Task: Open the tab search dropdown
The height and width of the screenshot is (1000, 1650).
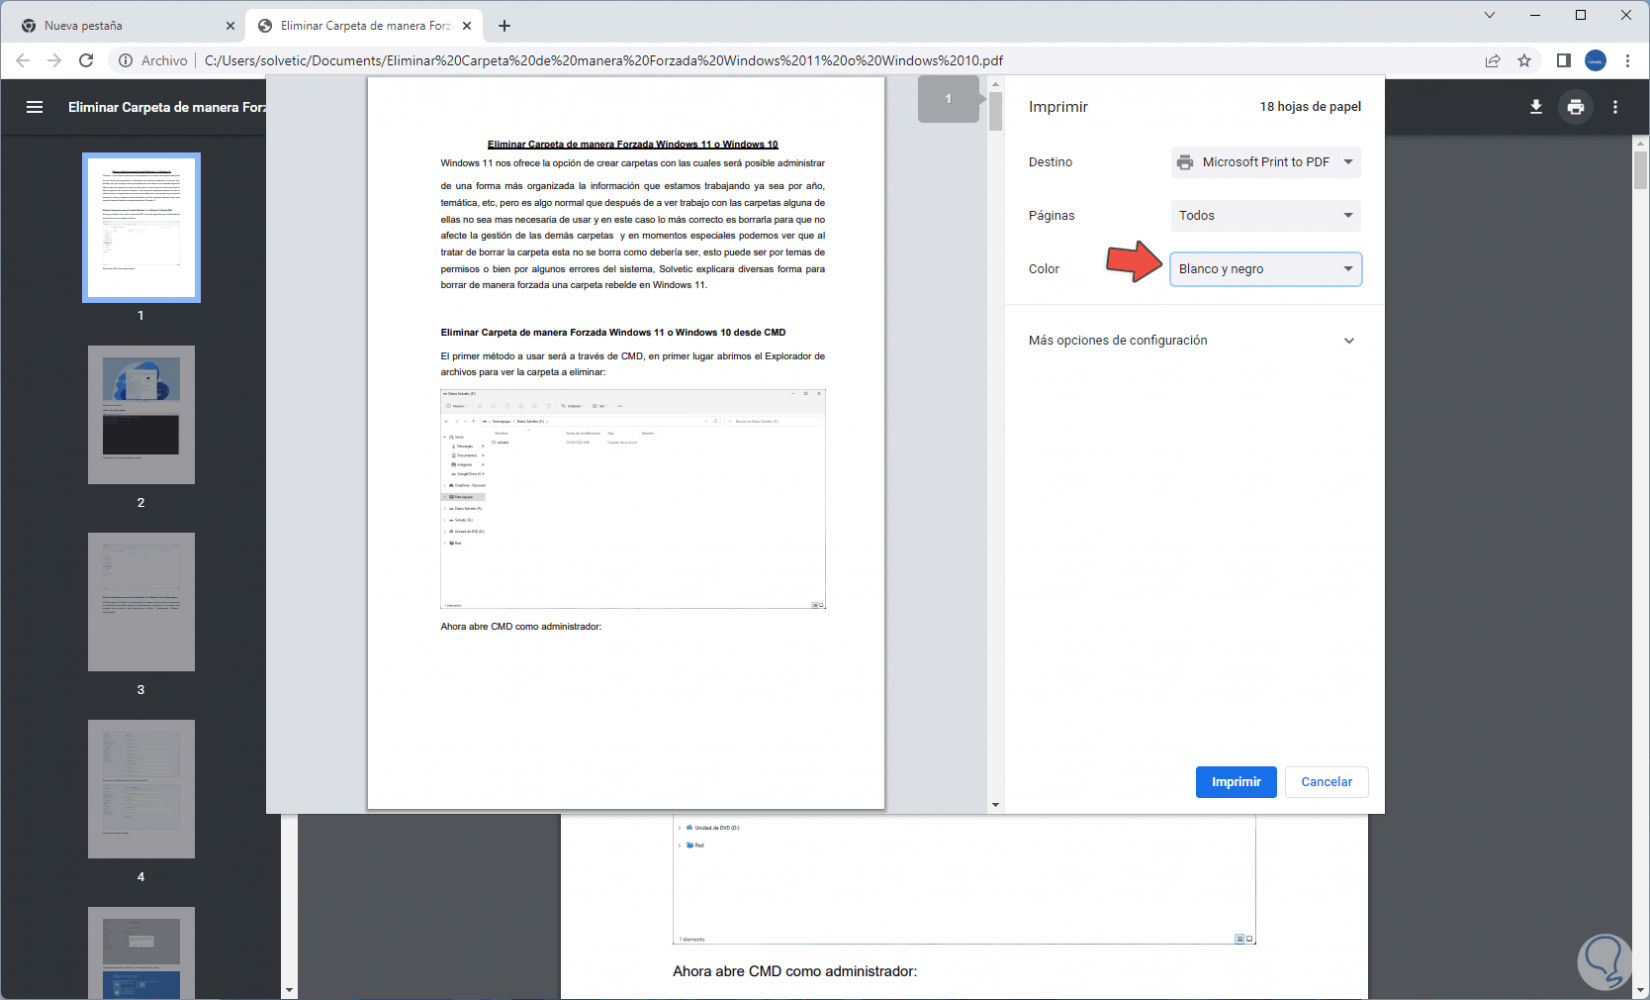Action: pos(1490,15)
